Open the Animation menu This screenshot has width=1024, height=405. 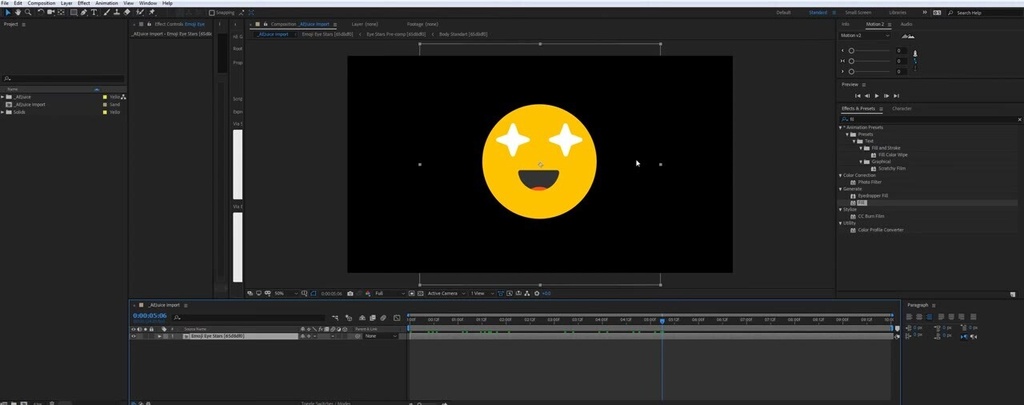[x=106, y=3]
